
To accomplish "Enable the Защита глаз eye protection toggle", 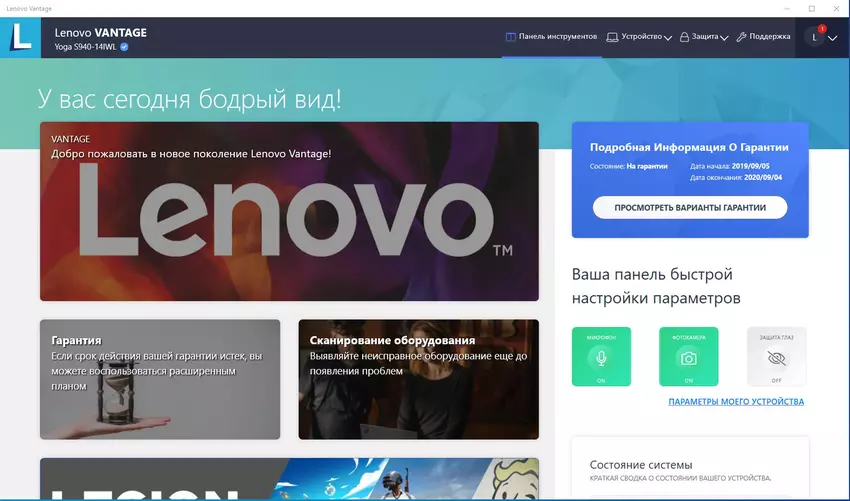I will click(x=776, y=357).
